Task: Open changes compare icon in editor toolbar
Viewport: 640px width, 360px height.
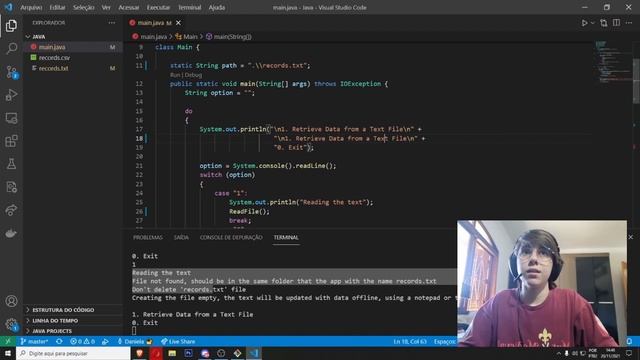Action: point(604,23)
